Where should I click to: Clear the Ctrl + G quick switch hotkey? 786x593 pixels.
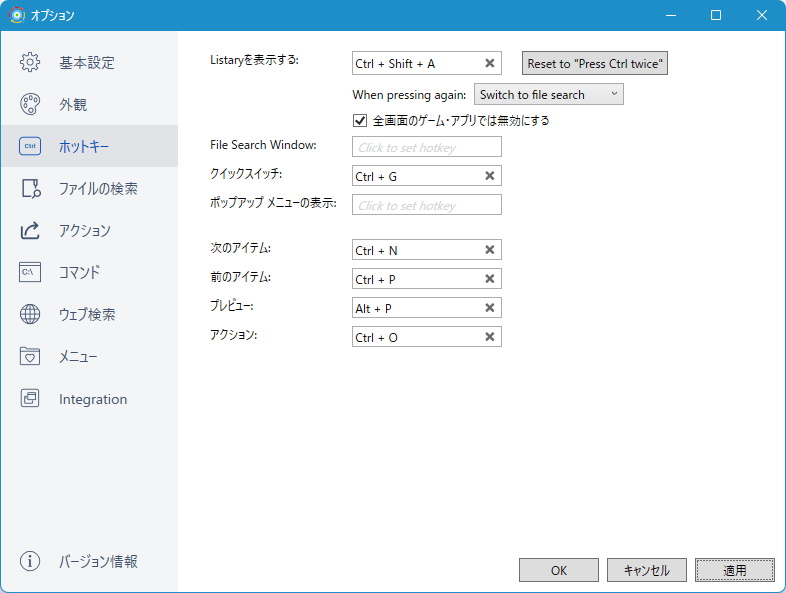pos(490,176)
